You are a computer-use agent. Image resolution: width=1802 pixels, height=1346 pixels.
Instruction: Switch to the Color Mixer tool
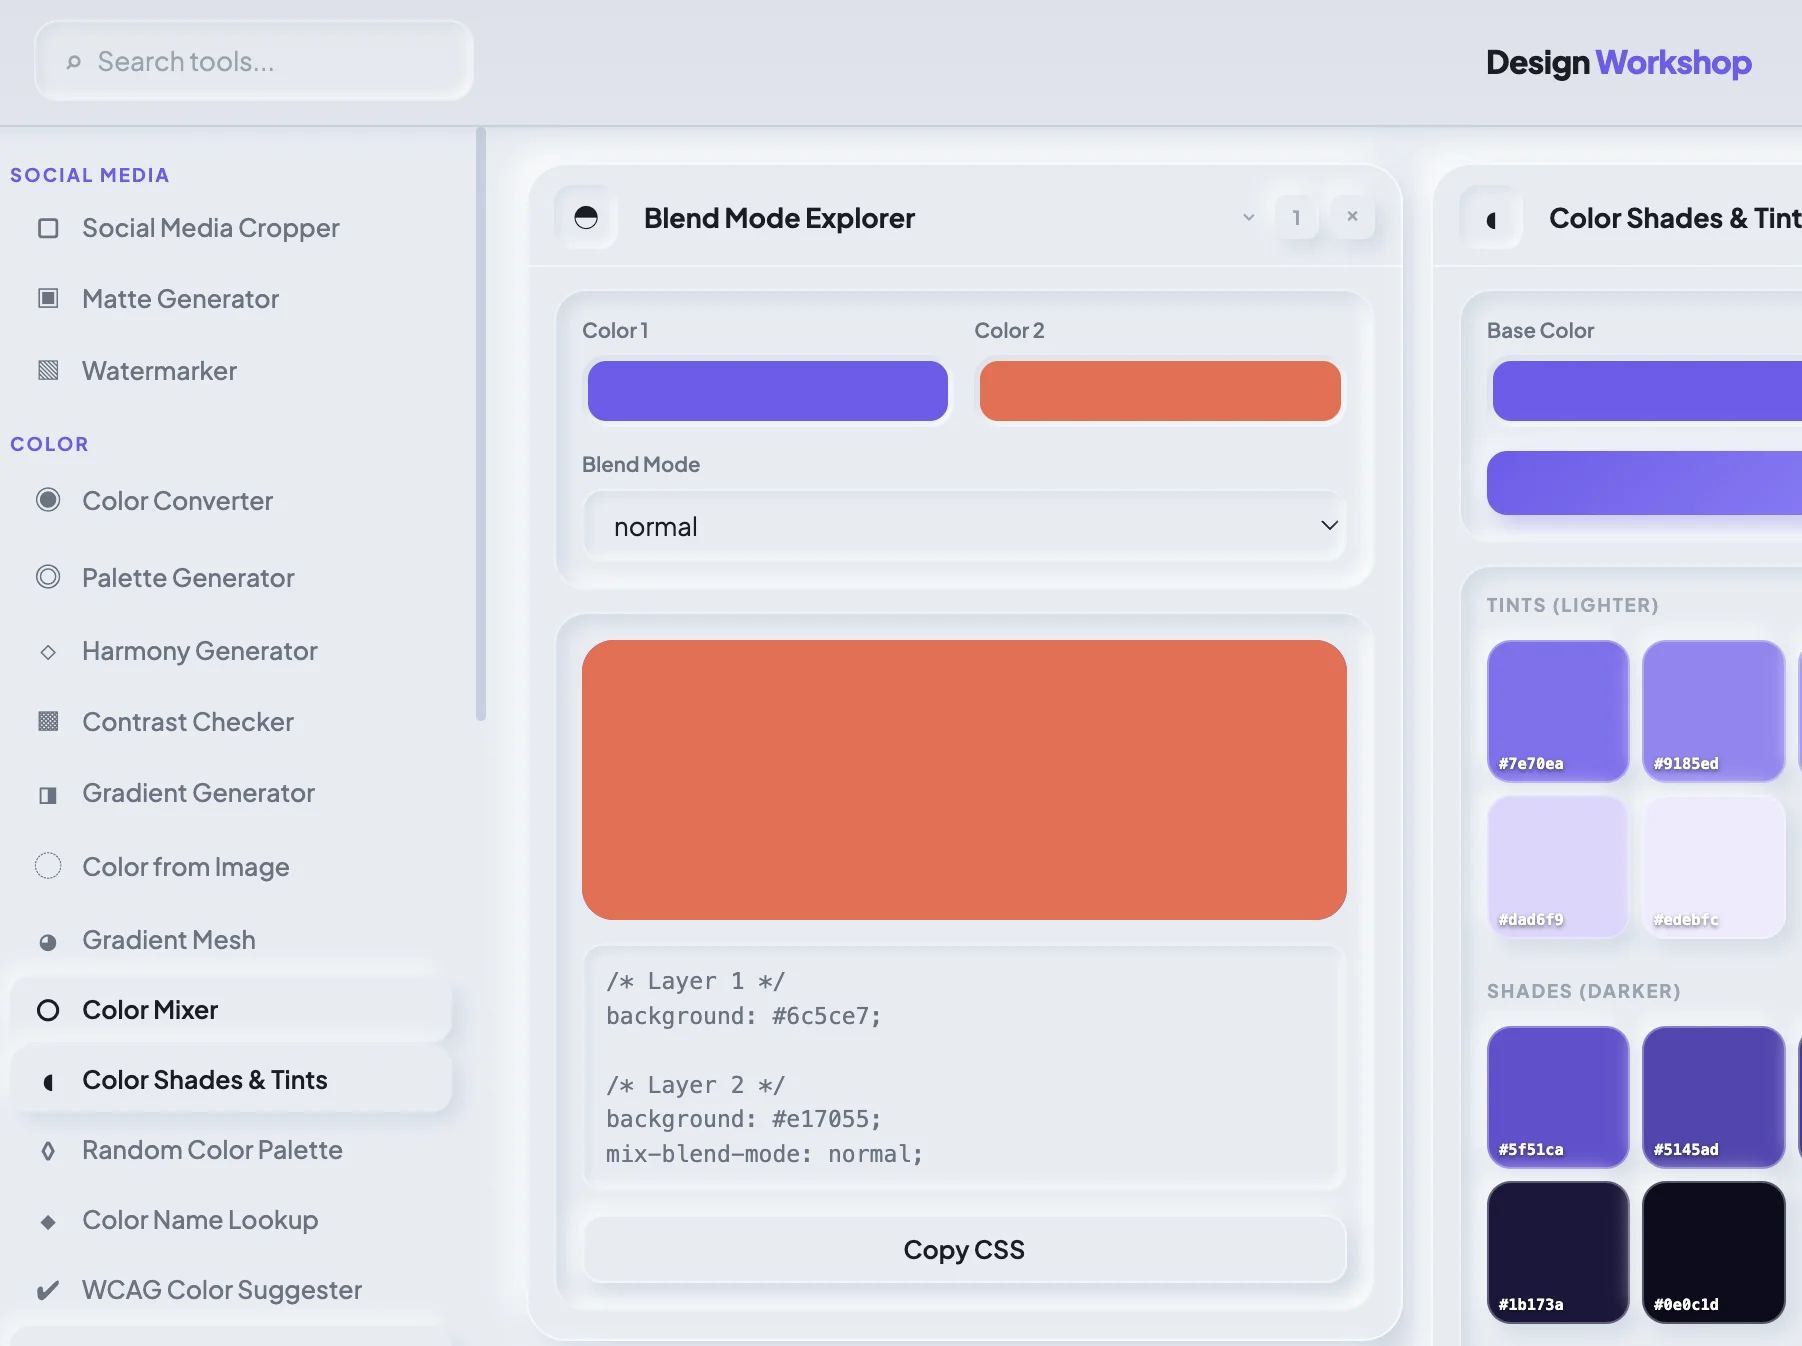(x=149, y=1009)
